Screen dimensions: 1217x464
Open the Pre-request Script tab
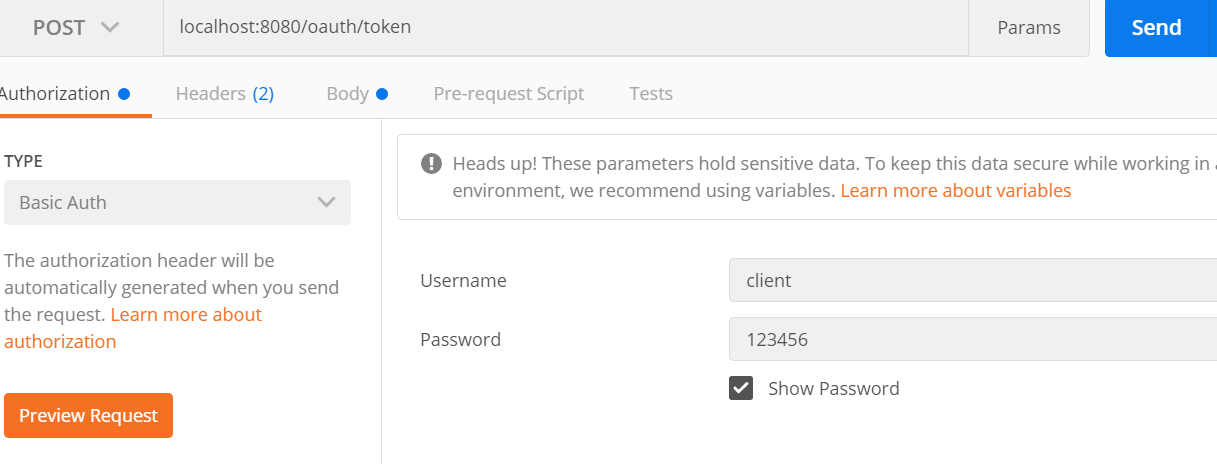[509, 94]
